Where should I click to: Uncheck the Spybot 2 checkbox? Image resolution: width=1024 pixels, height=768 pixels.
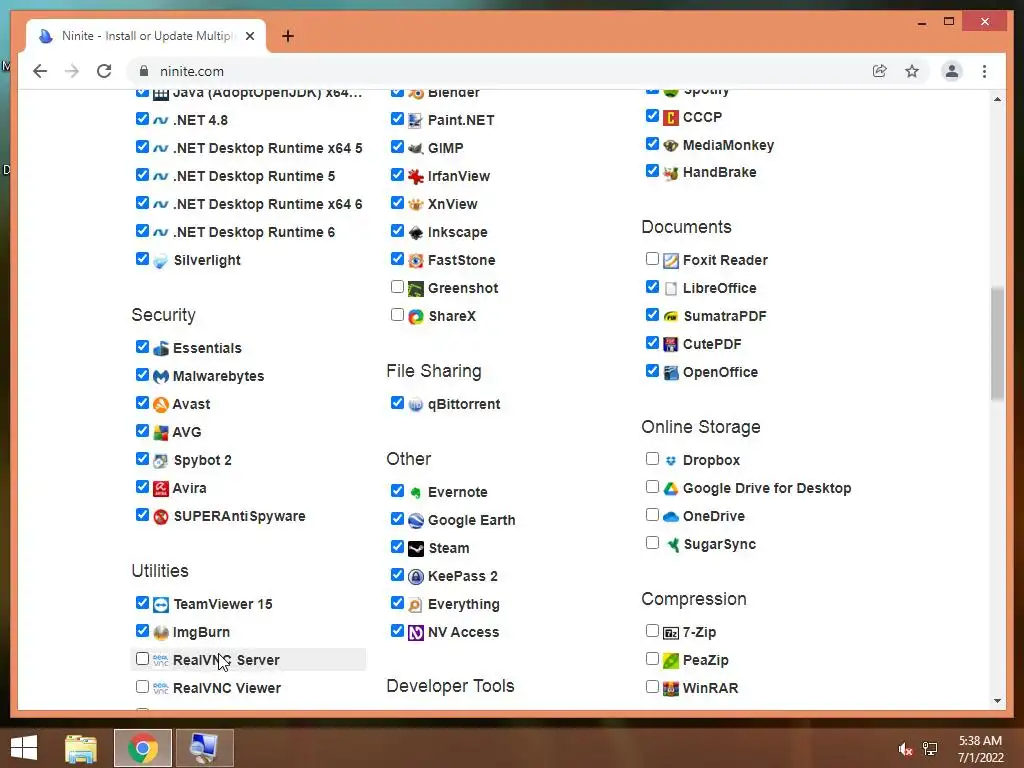pos(142,458)
